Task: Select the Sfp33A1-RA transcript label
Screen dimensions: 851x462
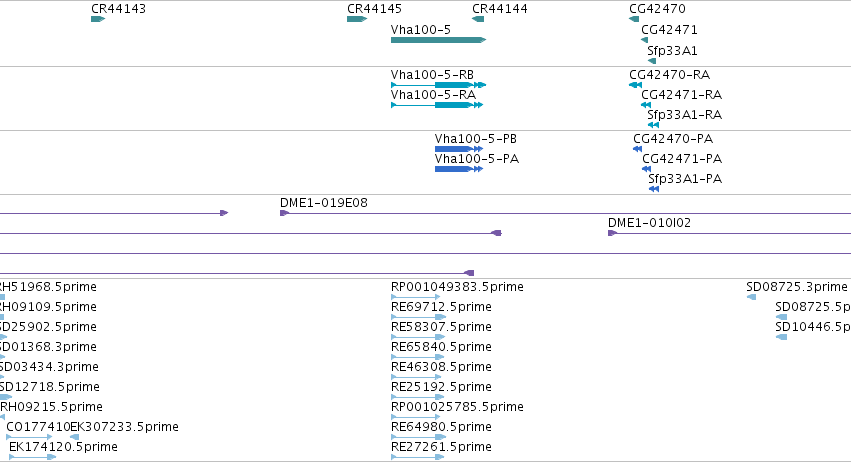Action: [684, 115]
